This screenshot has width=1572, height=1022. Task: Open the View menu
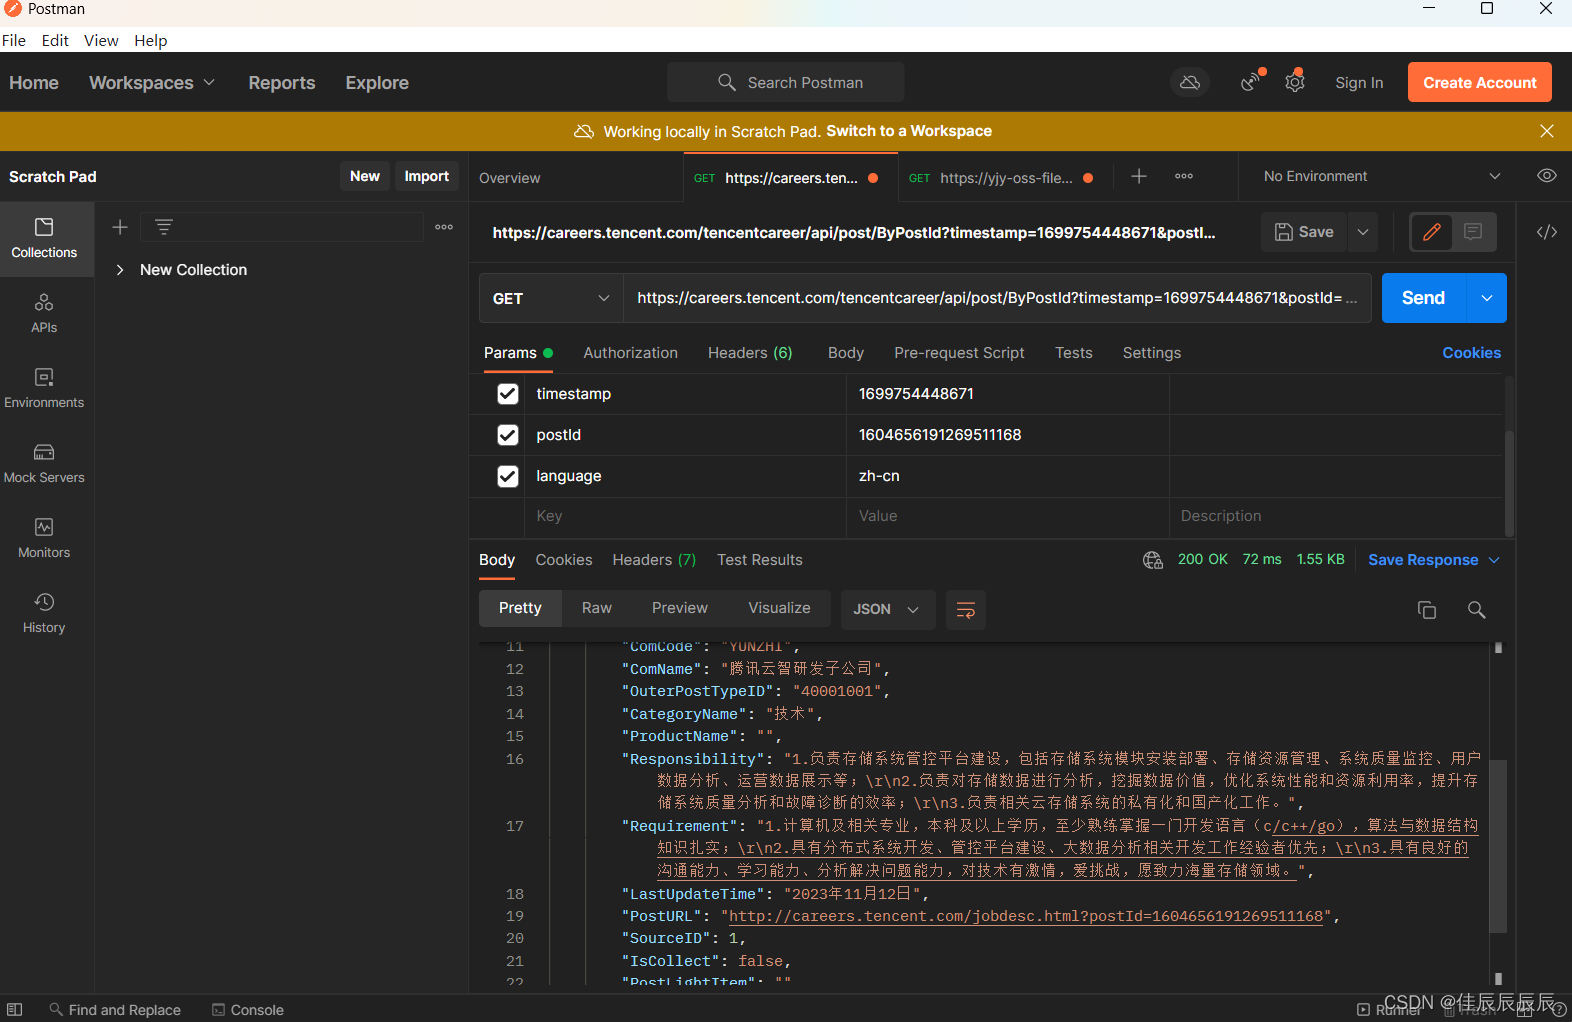point(101,40)
